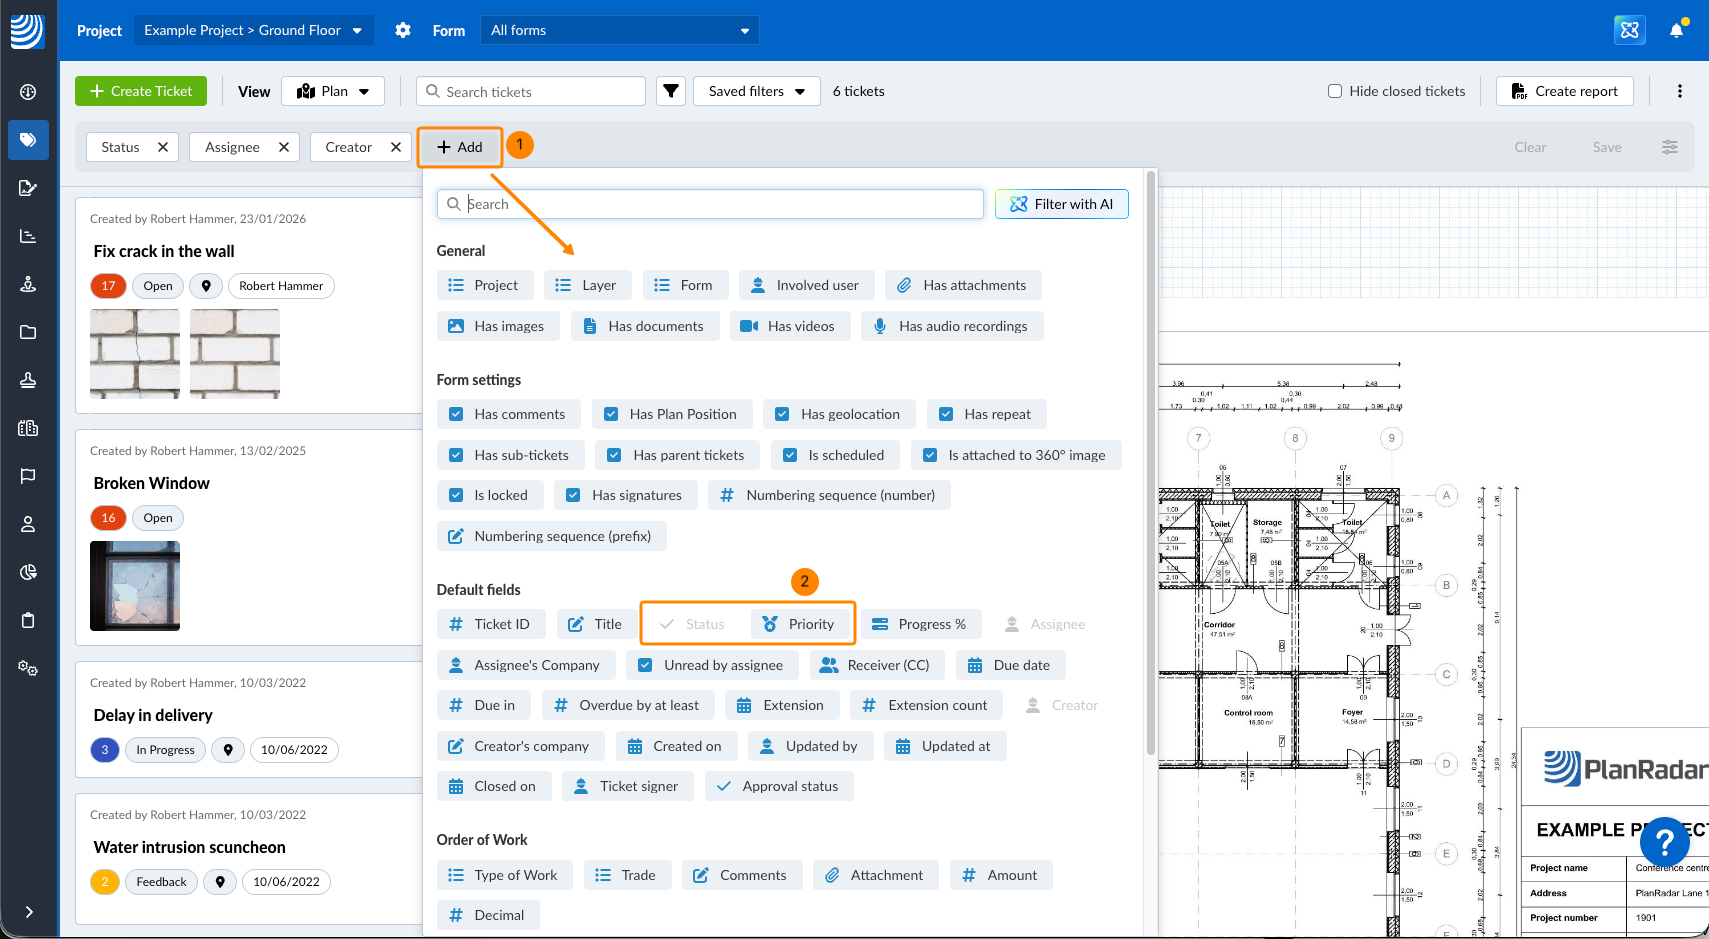
Task: Choose the Unread by assignee filter
Action: click(712, 665)
